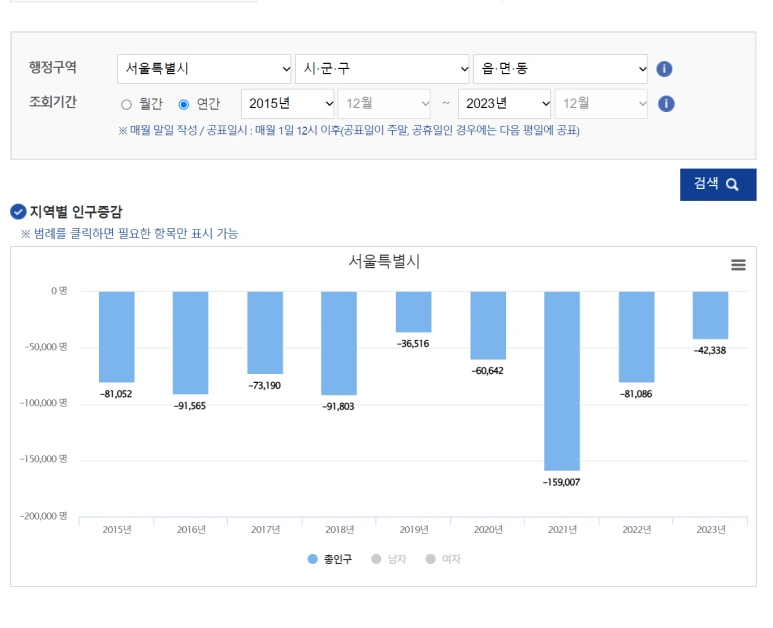This screenshot has height=628, width=773.
Task: Select the 연간 radio button
Action: click(184, 105)
